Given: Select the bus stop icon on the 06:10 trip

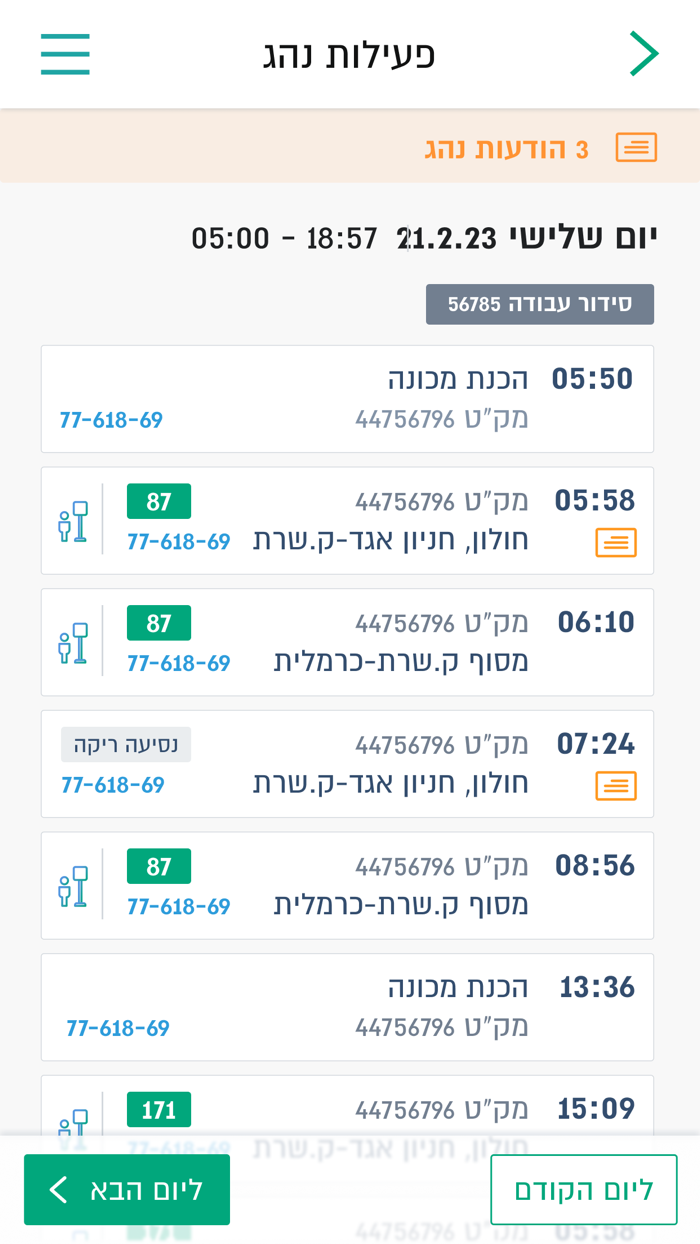Looking at the screenshot, I should (x=72, y=641).
